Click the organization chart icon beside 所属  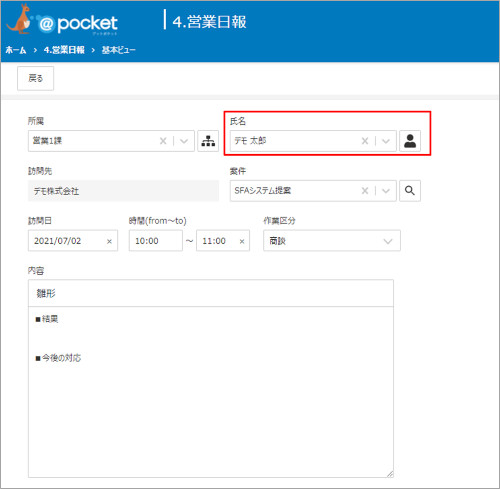tap(208, 141)
